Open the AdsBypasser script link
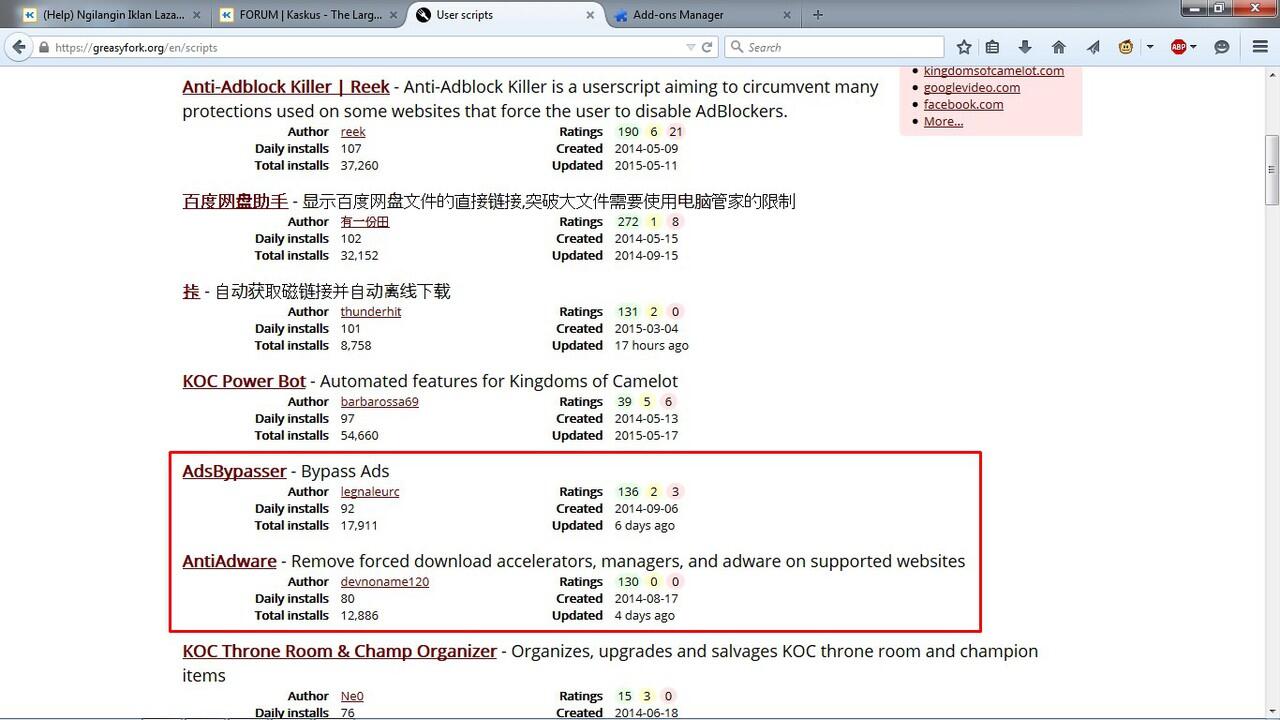The height and width of the screenshot is (720, 1280). (234, 471)
